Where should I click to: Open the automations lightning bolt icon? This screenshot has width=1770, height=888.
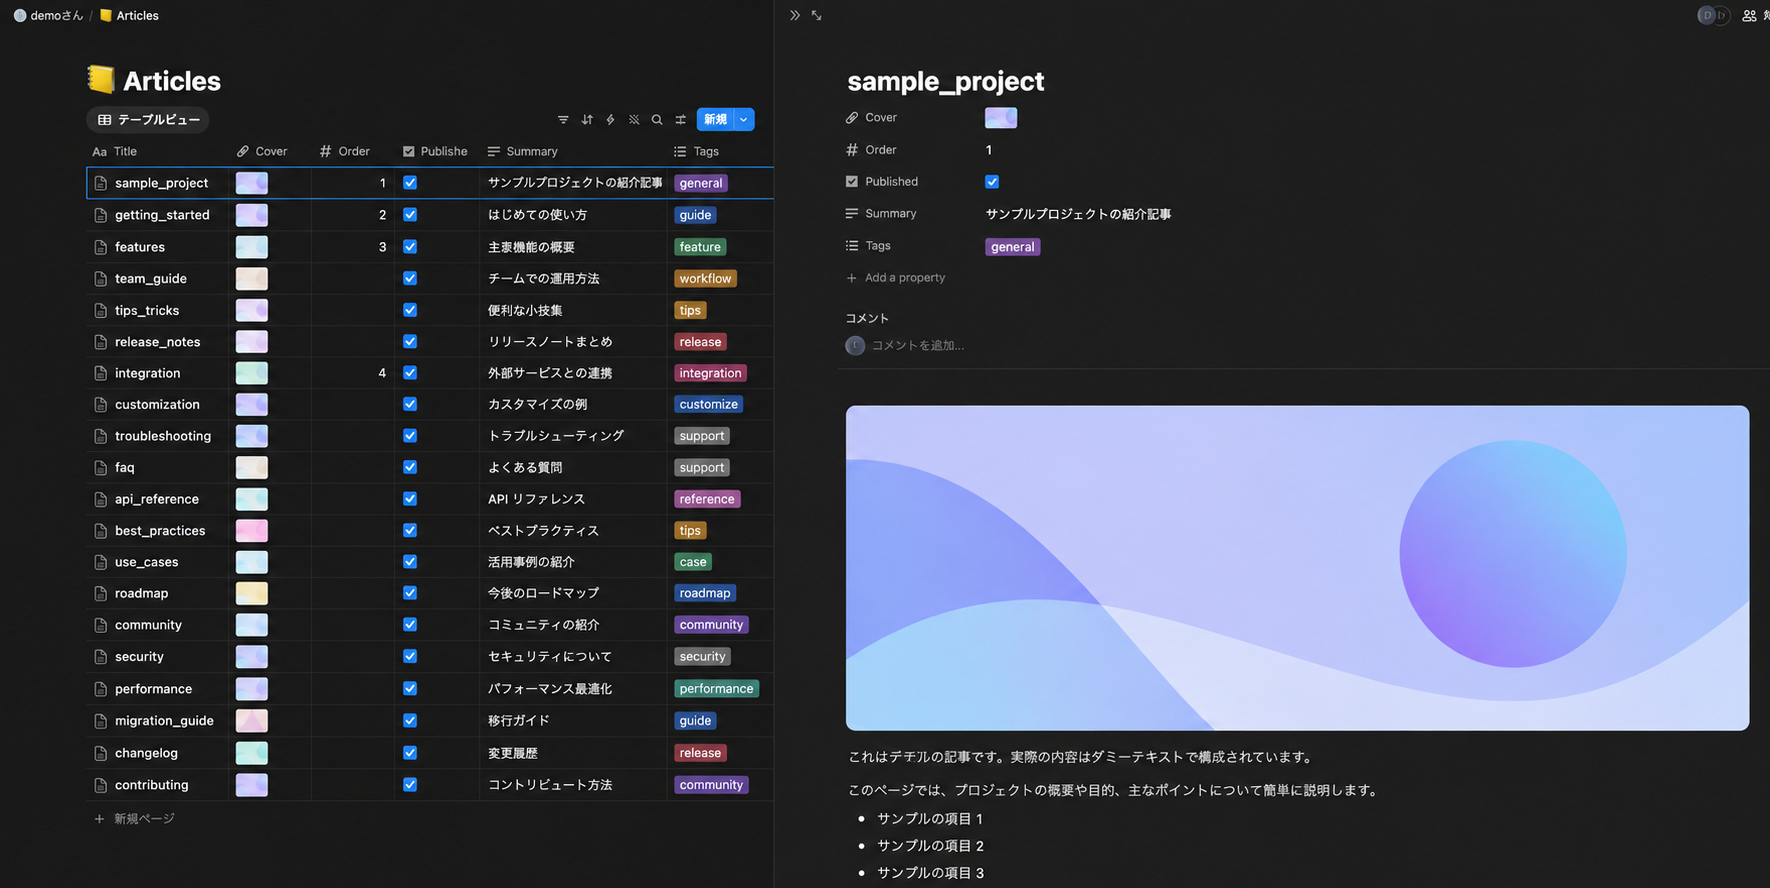(x=610, y=120)
